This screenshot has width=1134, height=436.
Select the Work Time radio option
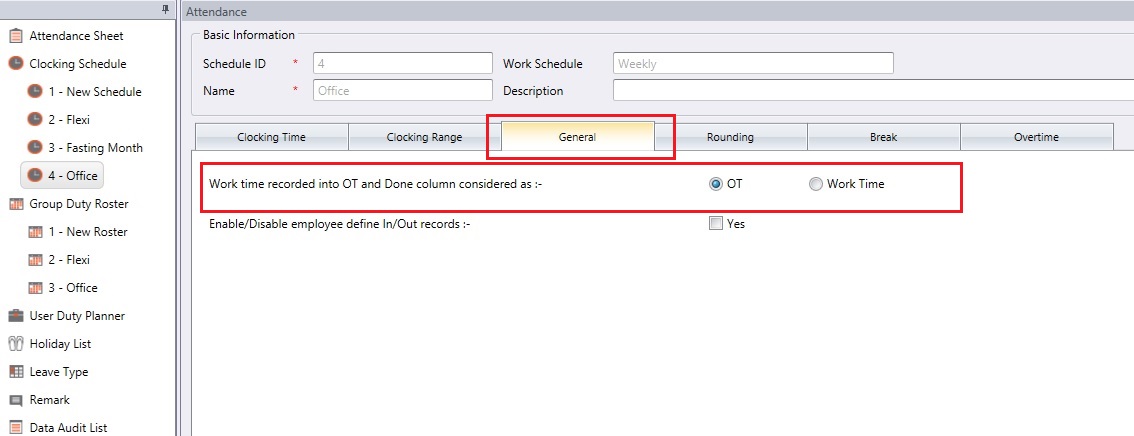coord(816,184)
